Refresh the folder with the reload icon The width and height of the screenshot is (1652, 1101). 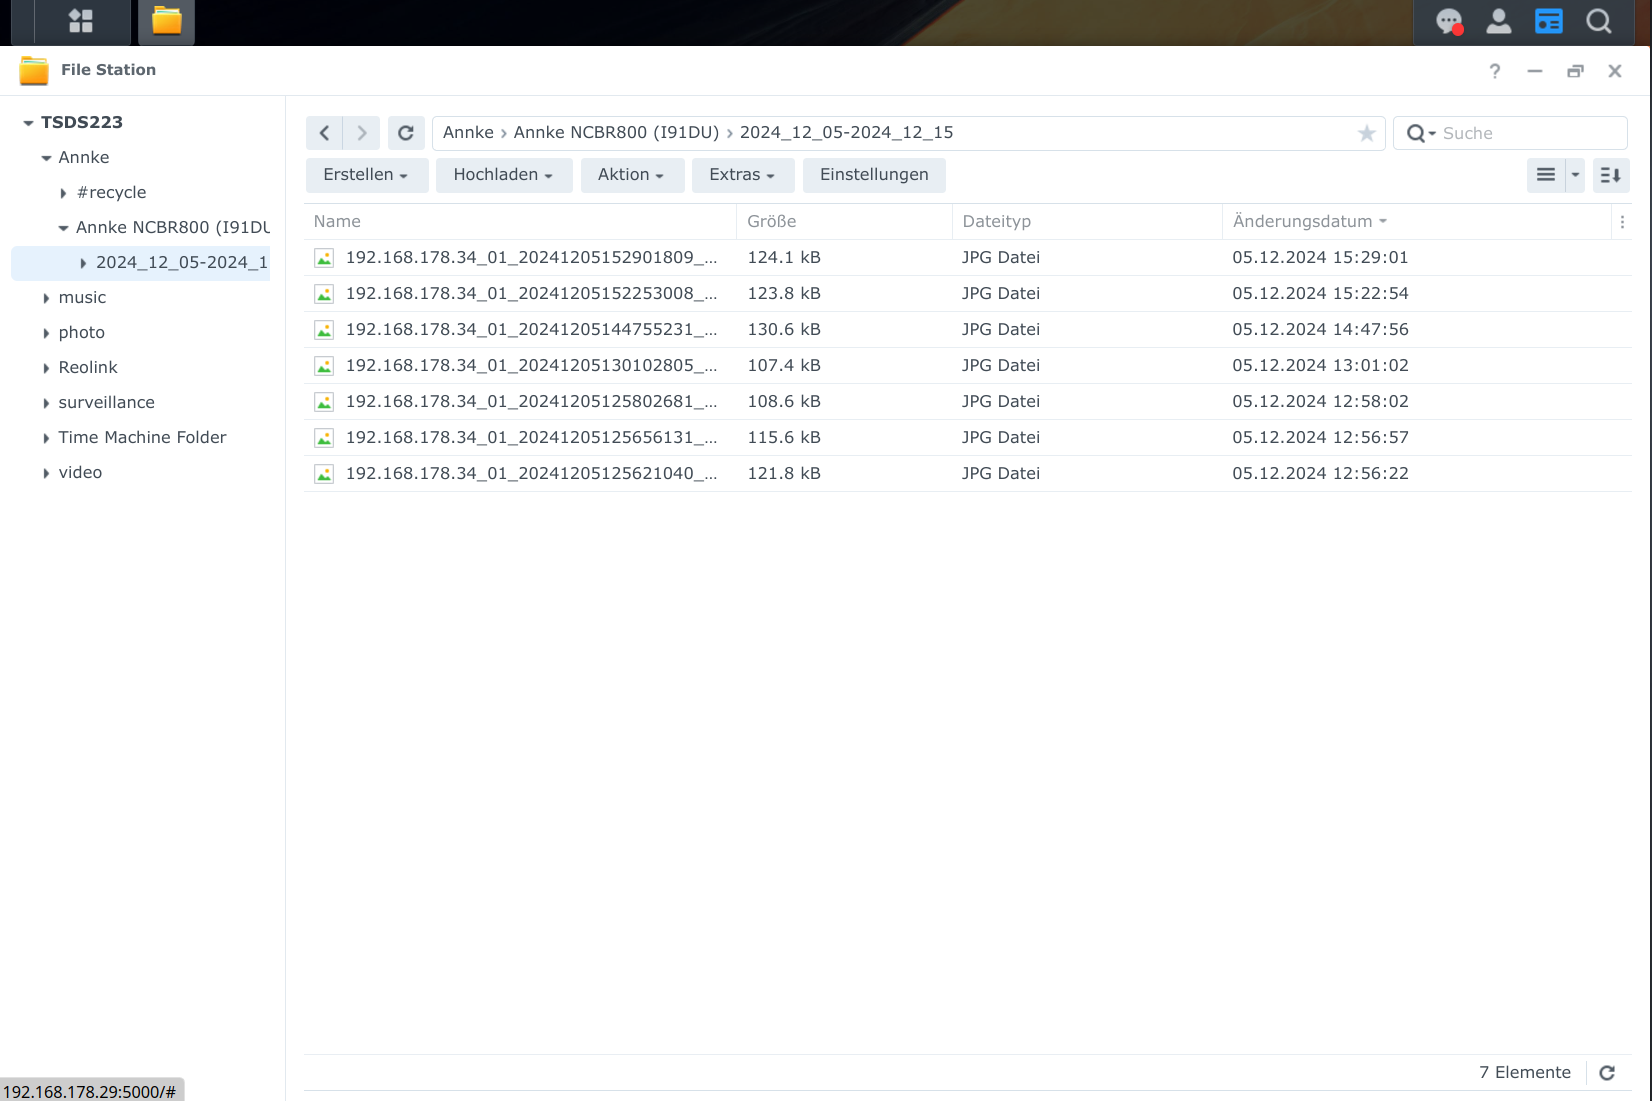pyautogui.click(x=405, y=133)
